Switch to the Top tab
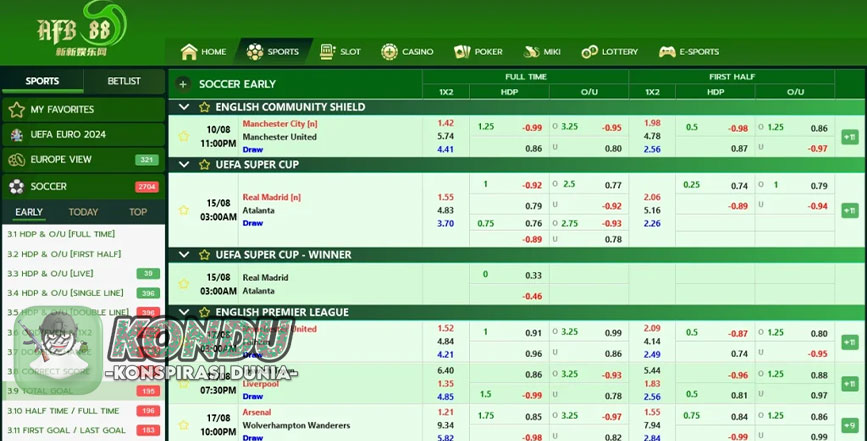Viewport: 867px width, 441px height. pos(138,212)
